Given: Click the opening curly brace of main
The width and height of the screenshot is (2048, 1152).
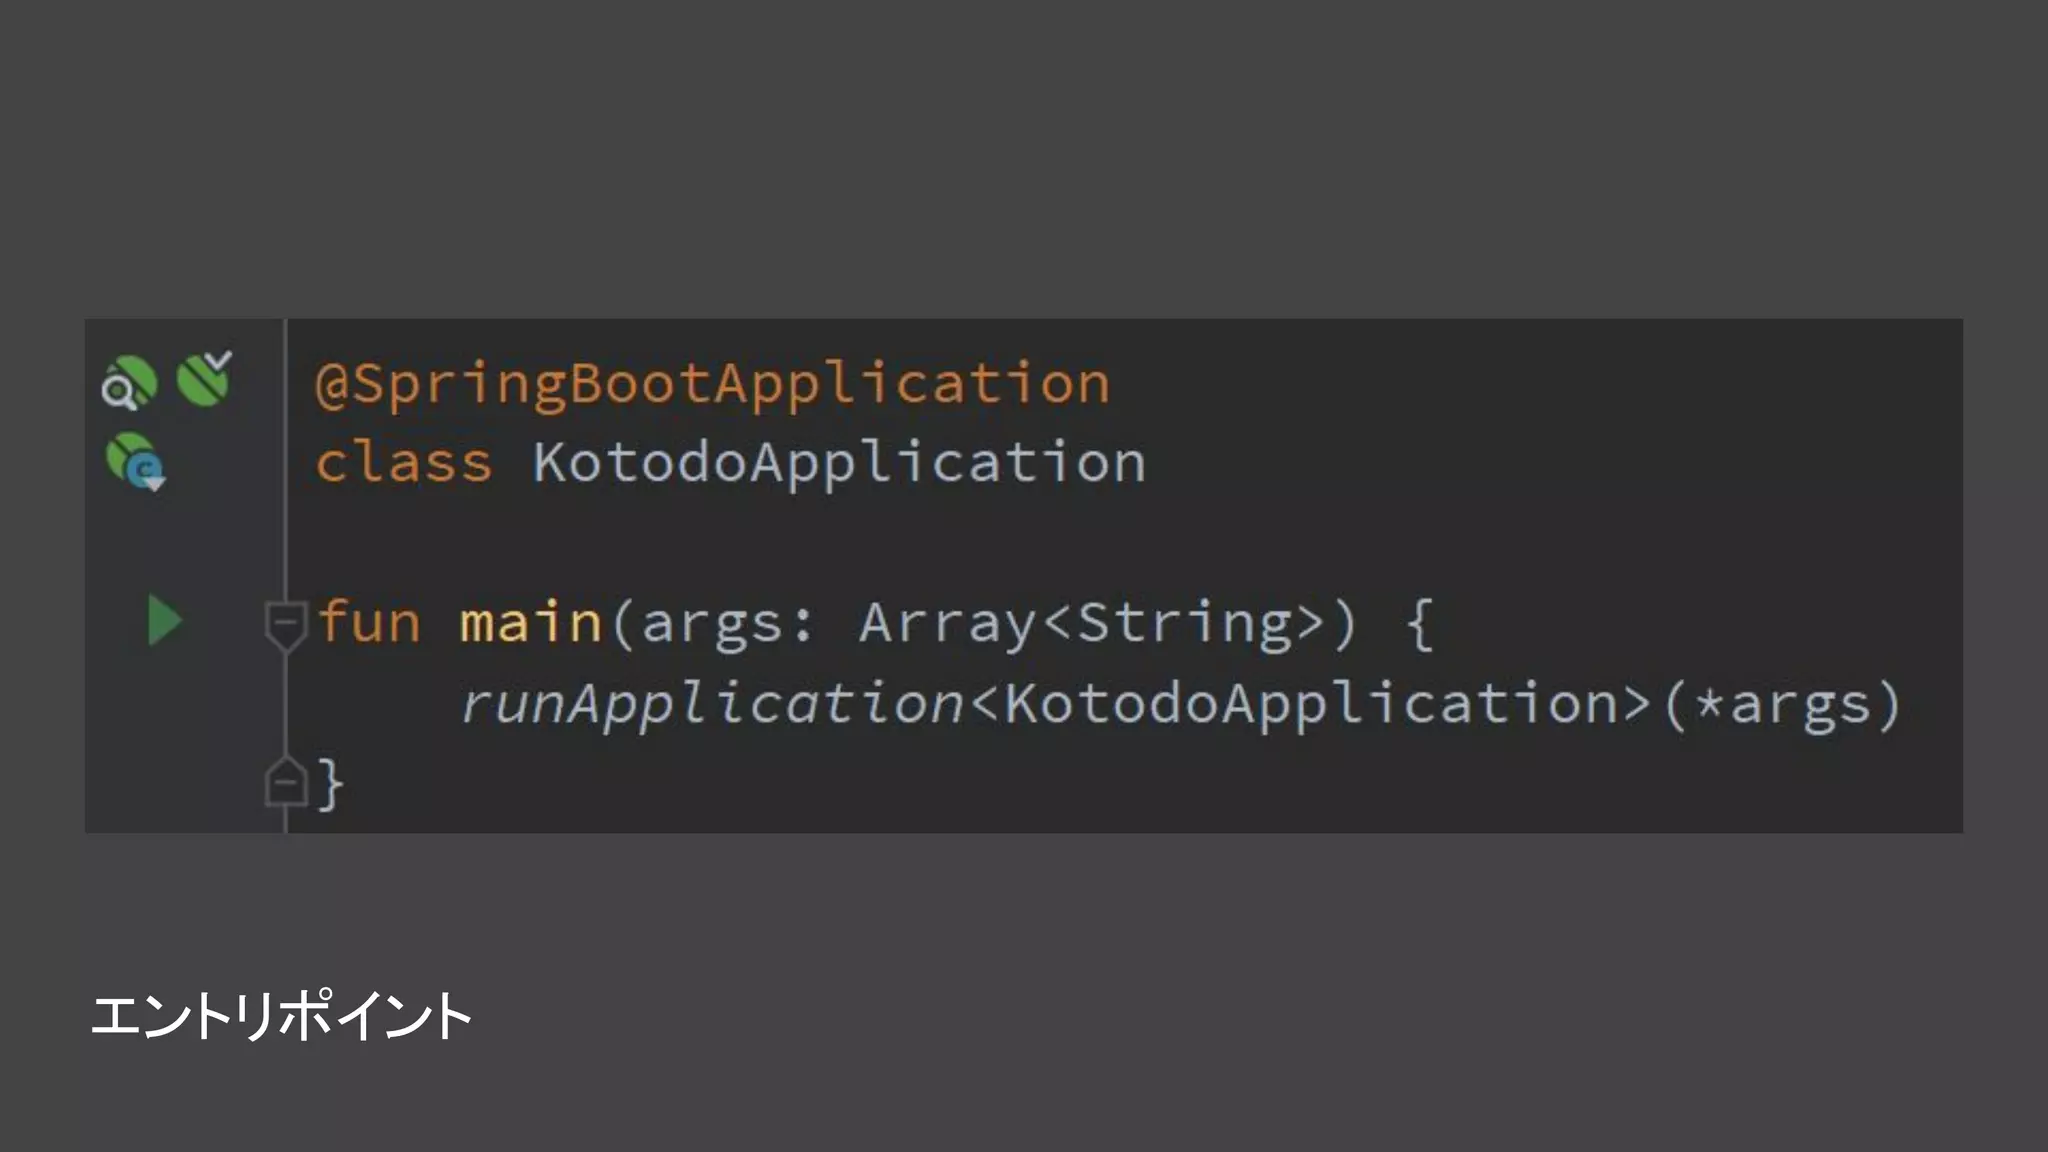Looking at the screenshot, I should [x=1420, y=624].
